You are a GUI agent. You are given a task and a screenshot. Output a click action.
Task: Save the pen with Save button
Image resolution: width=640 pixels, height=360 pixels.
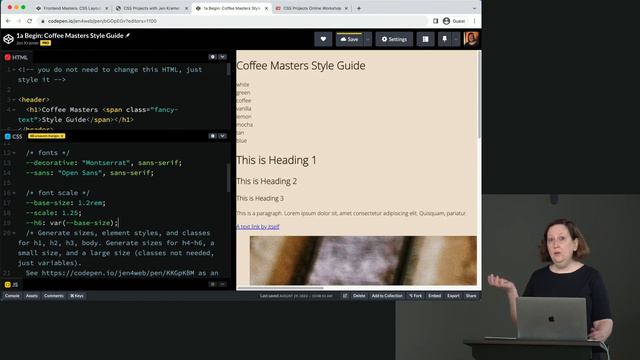(x=349, y=39)
